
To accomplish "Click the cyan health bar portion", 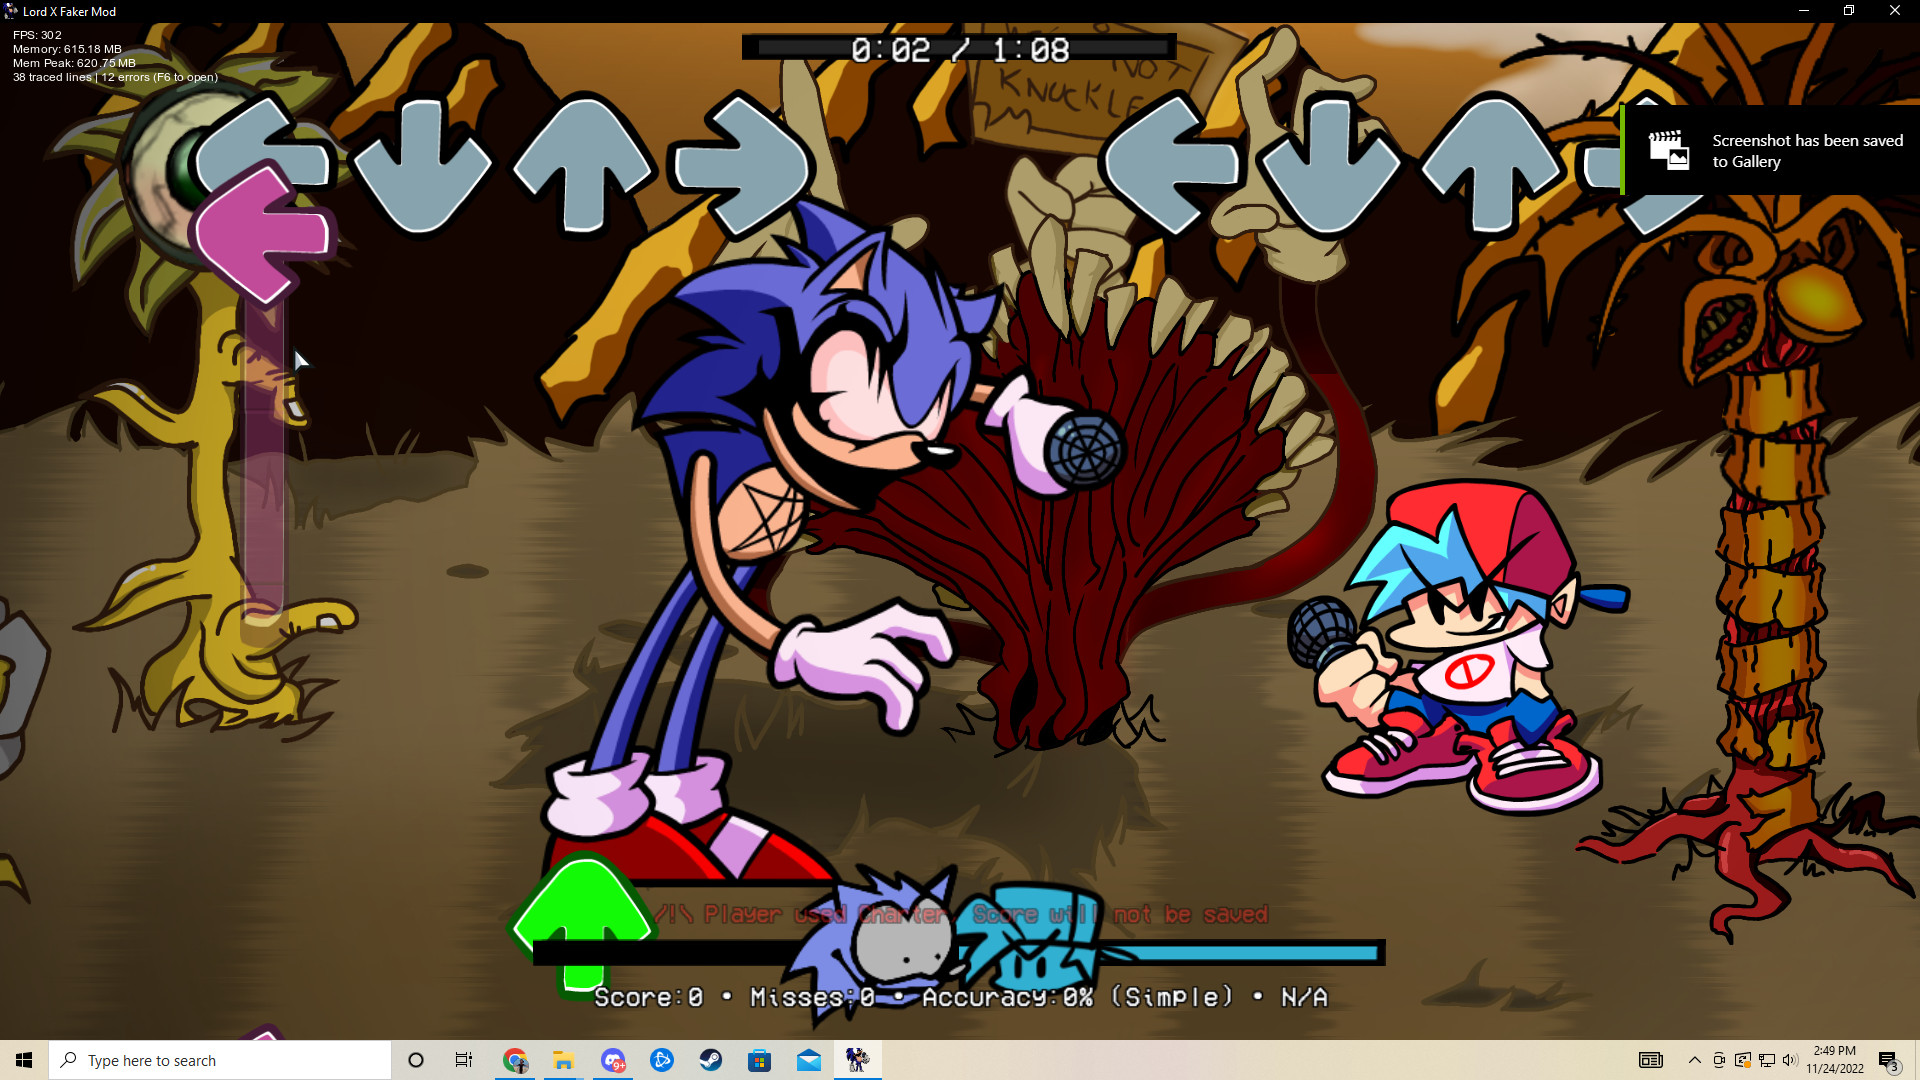I will 1240,953.
